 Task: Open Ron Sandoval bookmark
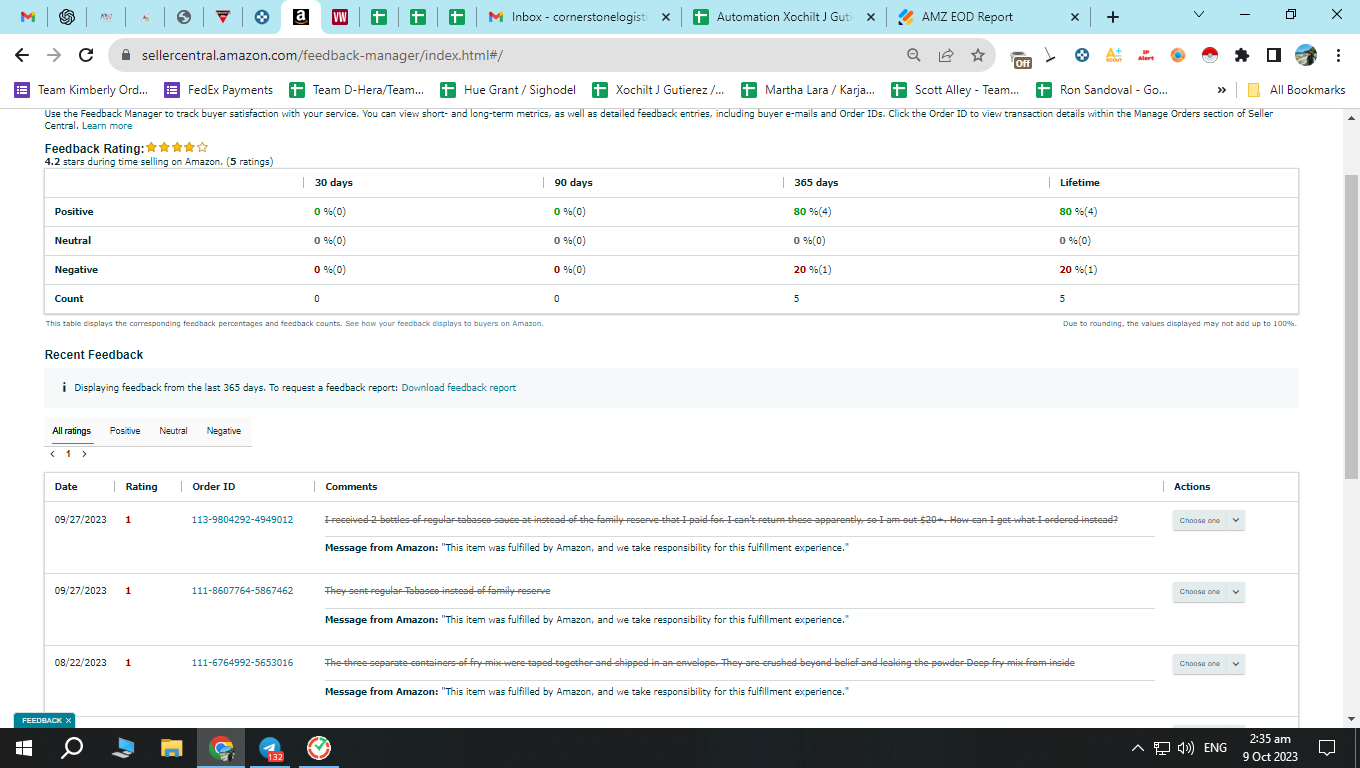click(1102, 90)
